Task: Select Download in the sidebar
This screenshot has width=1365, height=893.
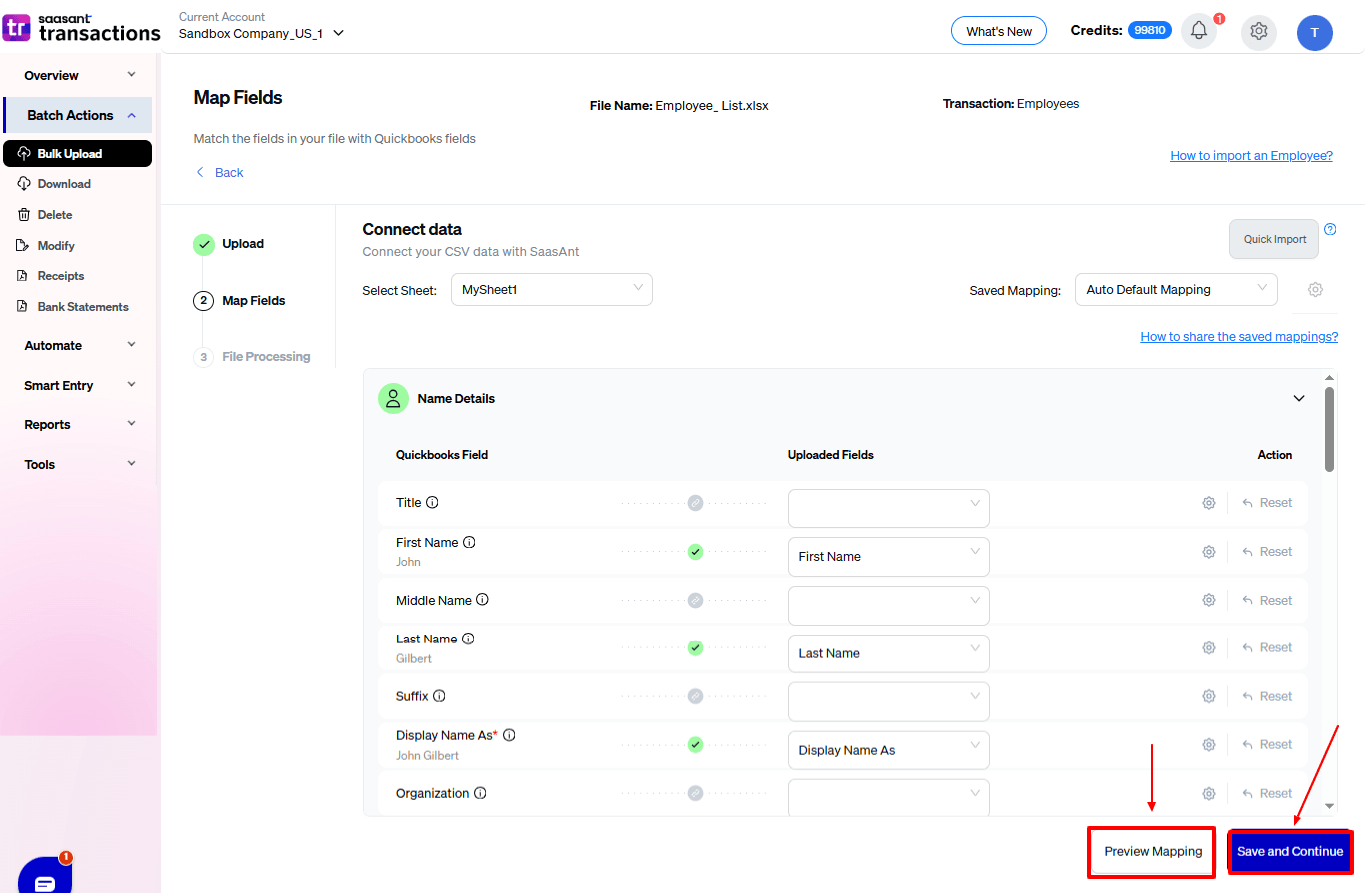Action: 64,184
